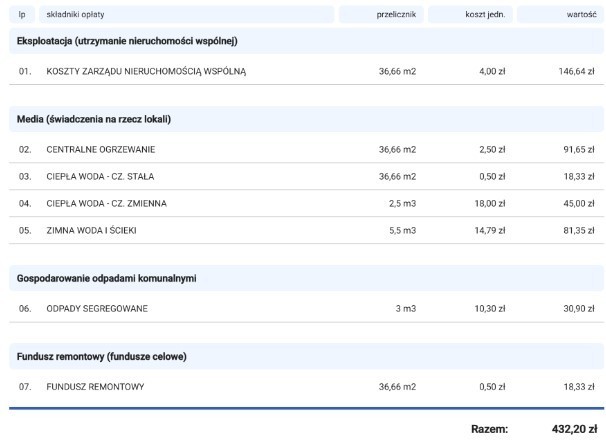The image size is (606, 446).
Task: Select the ODPADY SEGREGOWANE row
Action: 97,309
